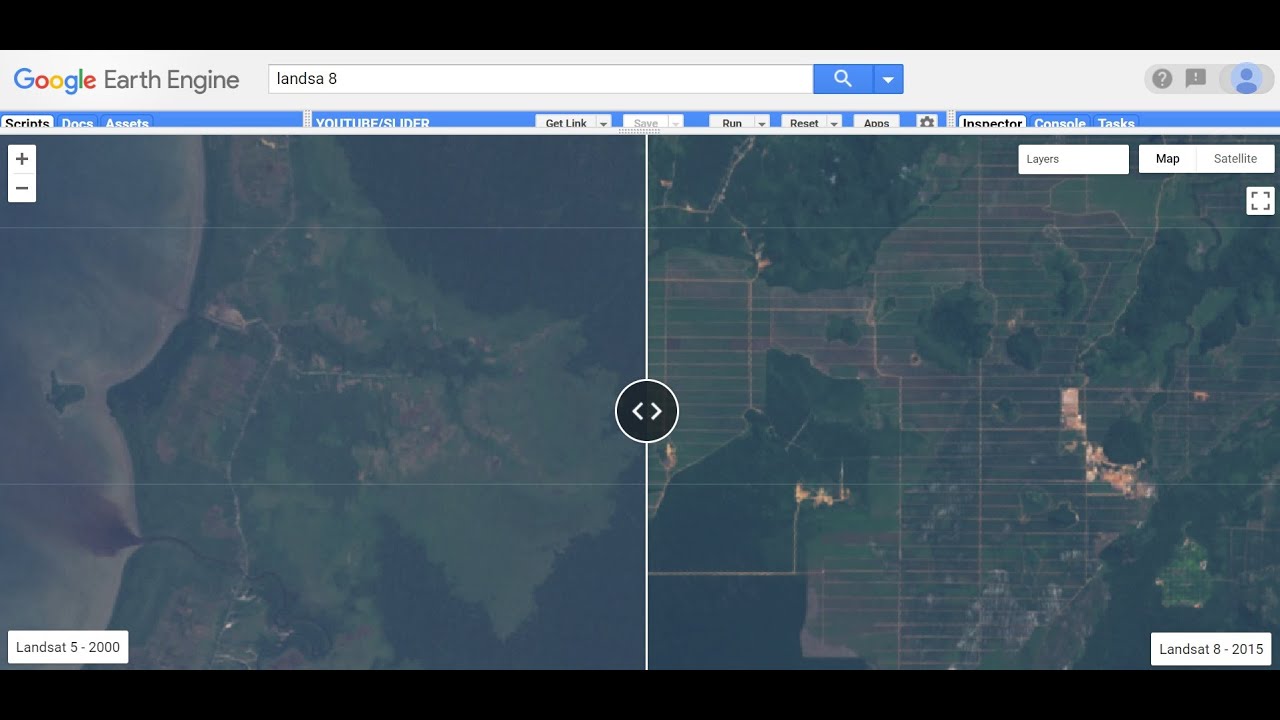Switch to the Inspector tab
1280x720 pixels.
click(992, 123)
